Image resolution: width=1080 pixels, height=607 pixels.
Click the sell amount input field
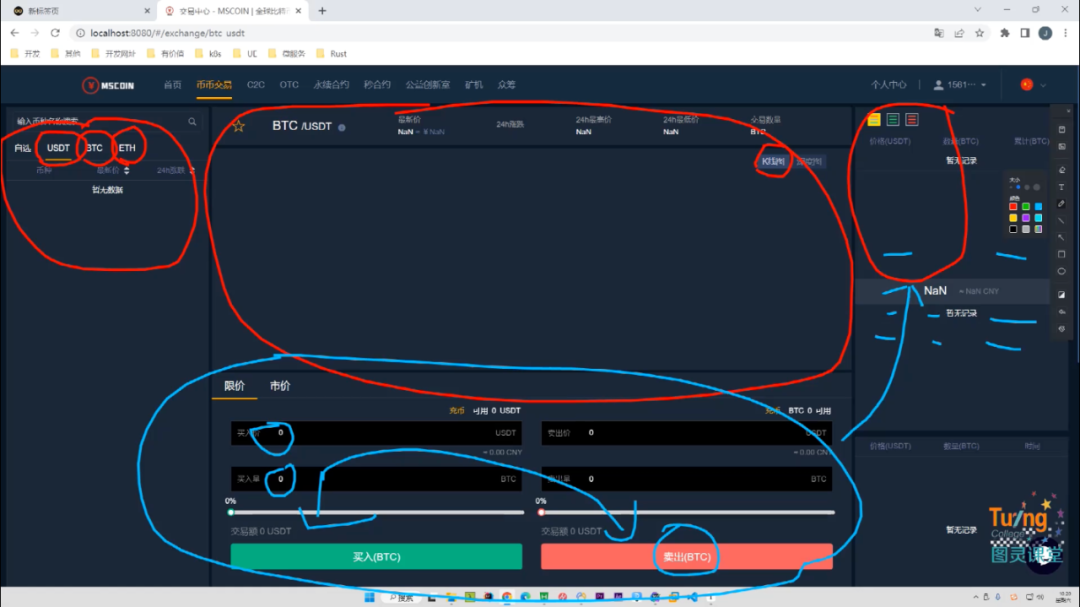[687, 479]
